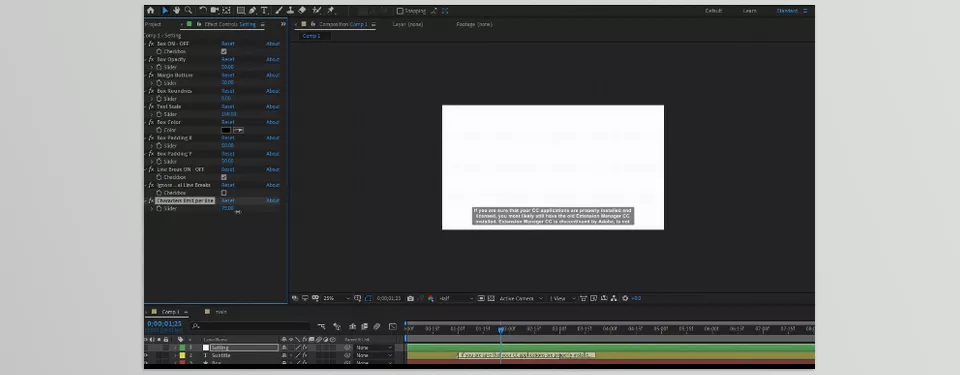Viewport: 960px width, 375px height.
Task: Select the Zoom magnifier tool
Action: tap(188, 10)
